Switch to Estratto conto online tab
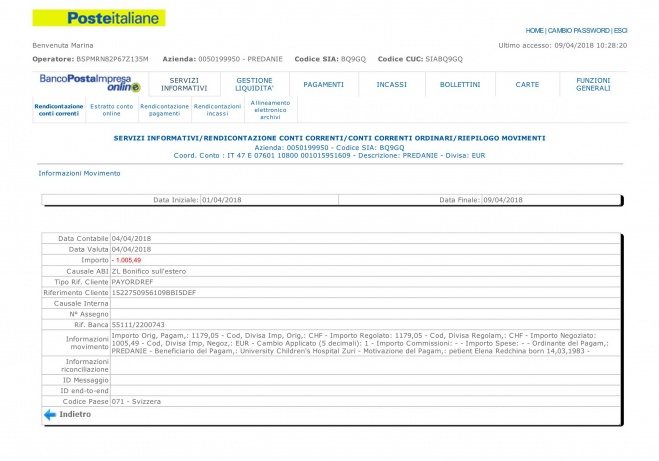659x461 pixels. pos(111,110)
